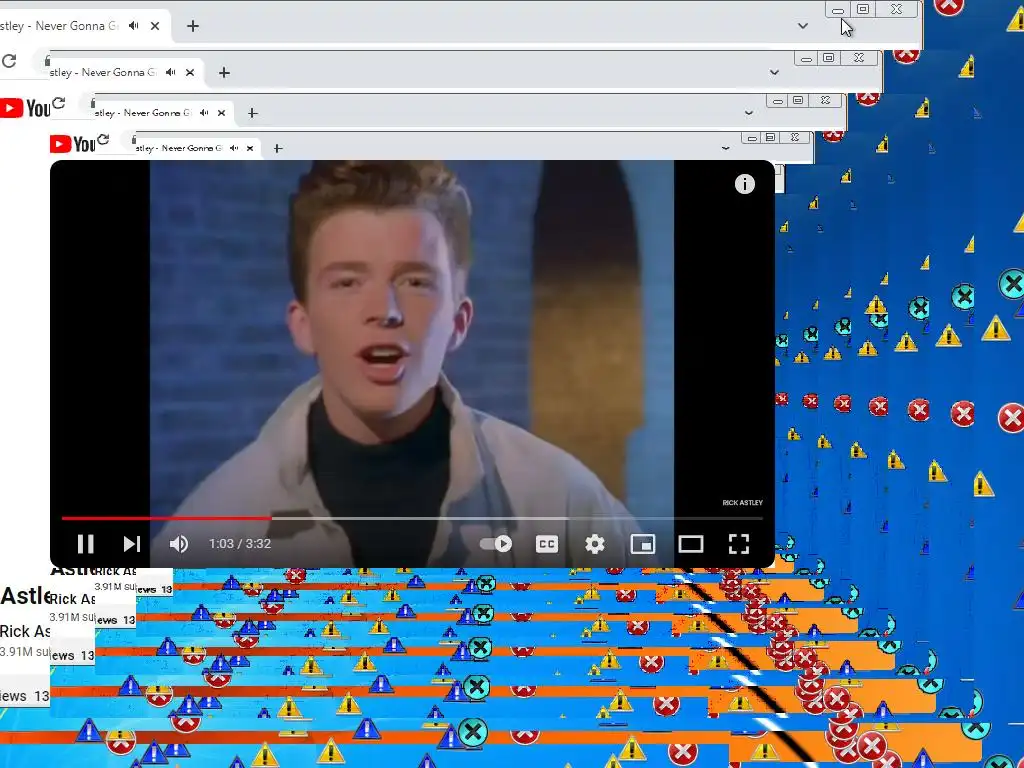Viewport: 1024px width, 768px height.
Task: Click the YouTube logo in second window
Action: (x=25, y=108)
